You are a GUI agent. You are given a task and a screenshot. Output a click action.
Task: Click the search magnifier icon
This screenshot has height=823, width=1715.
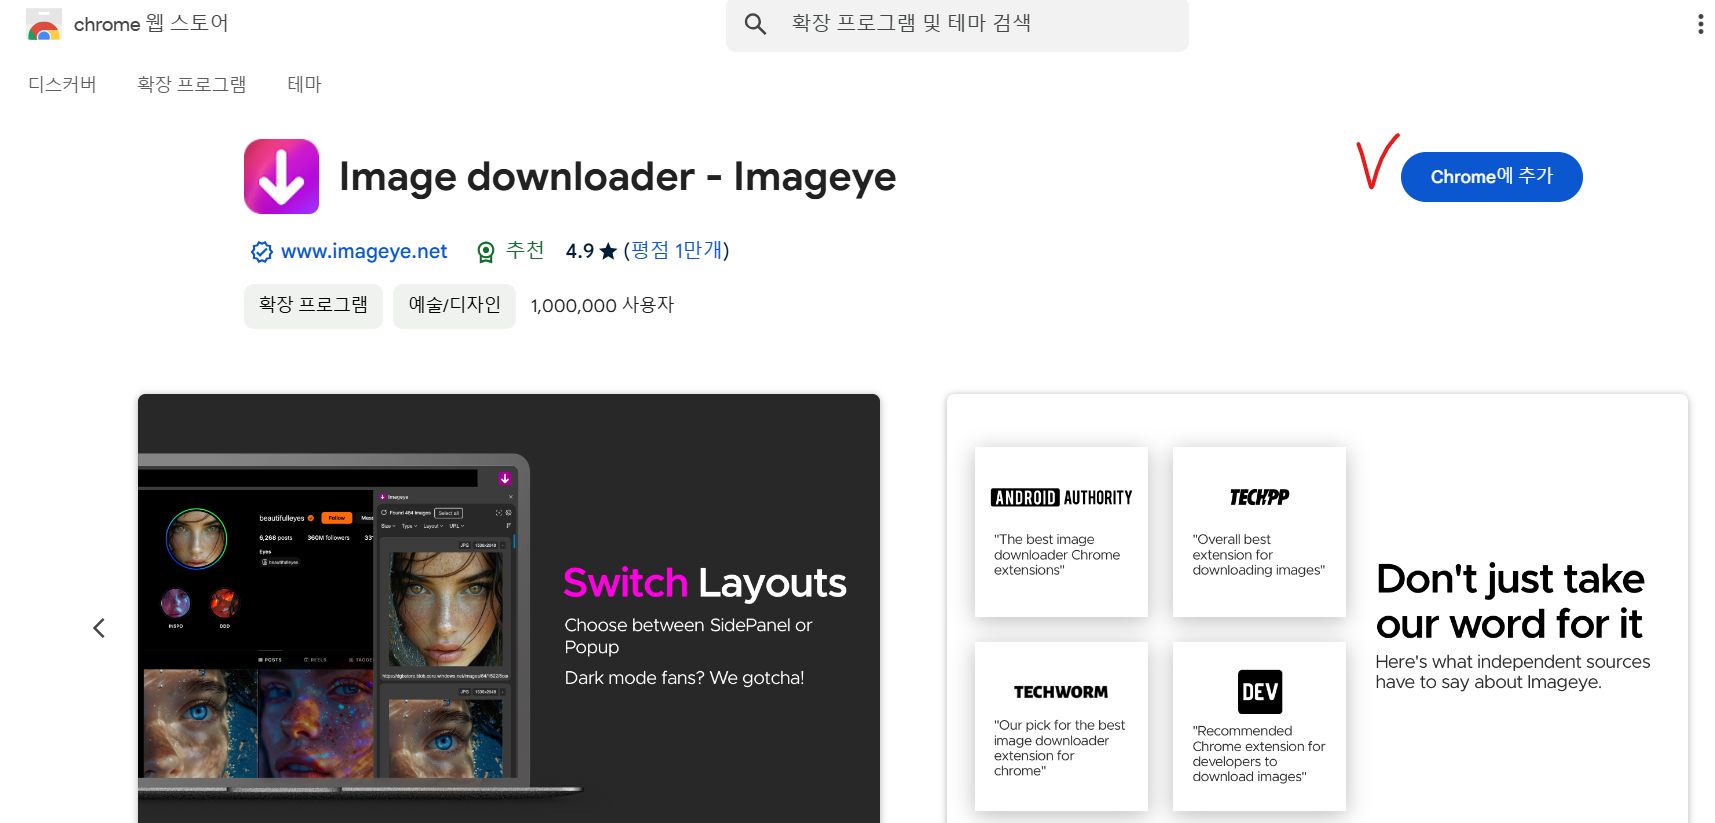pyautogui.click(x=755, y=24)
